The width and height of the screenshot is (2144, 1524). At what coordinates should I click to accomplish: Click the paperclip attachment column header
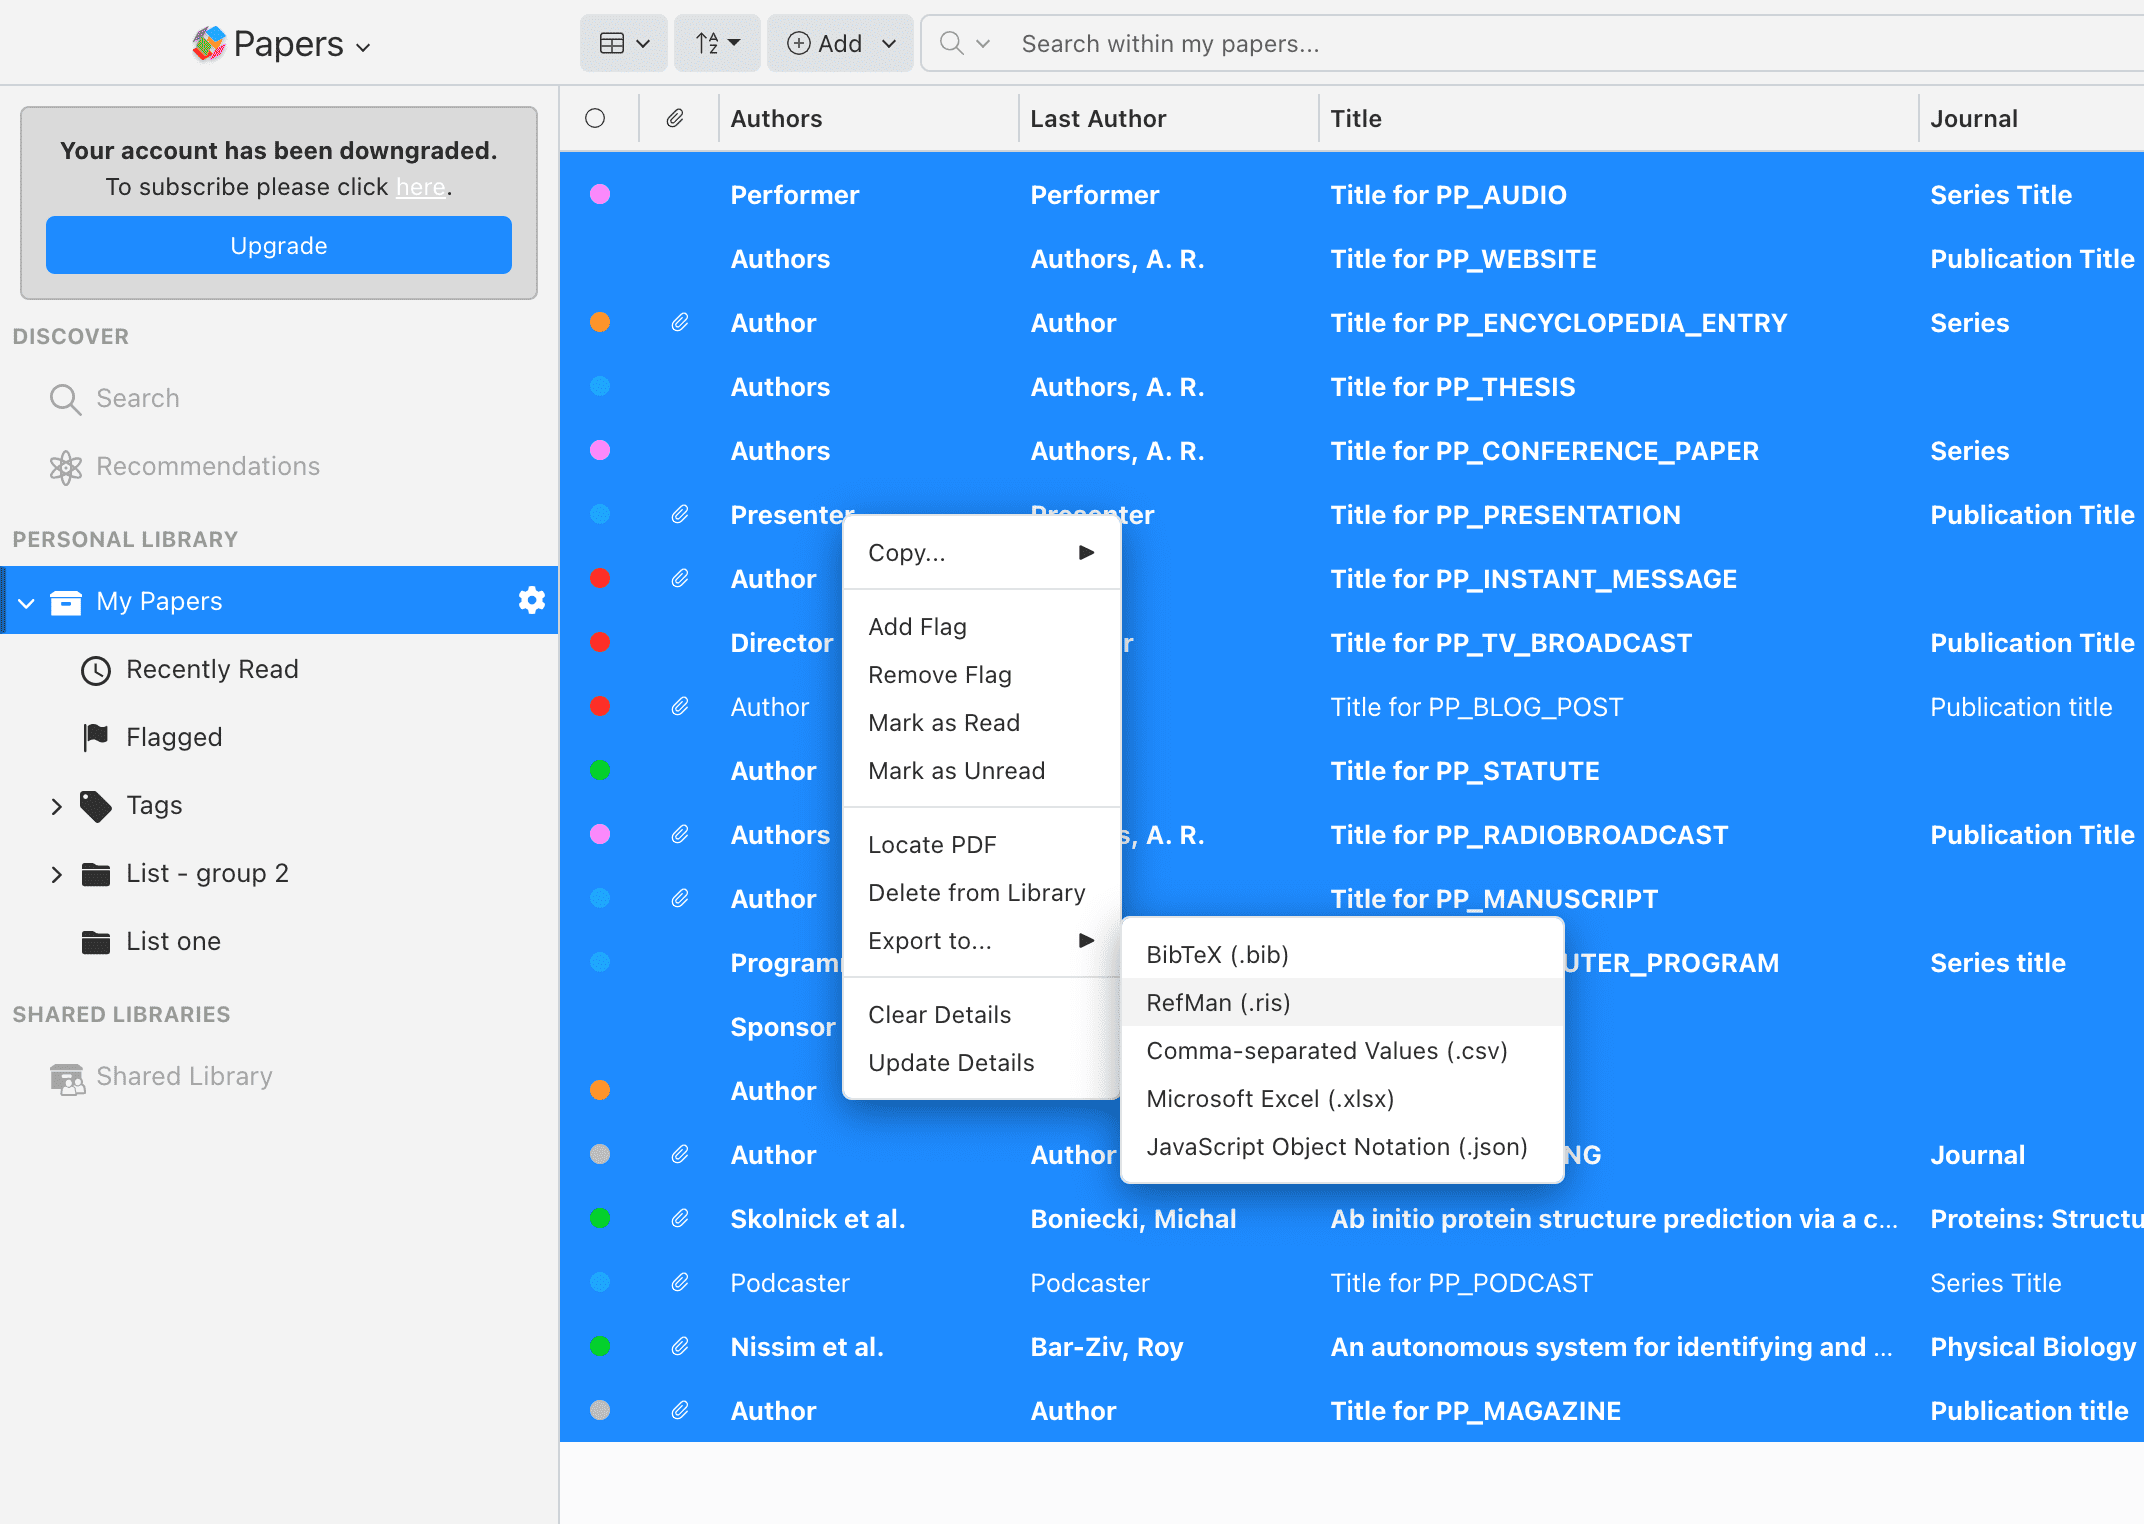[676, 119]
